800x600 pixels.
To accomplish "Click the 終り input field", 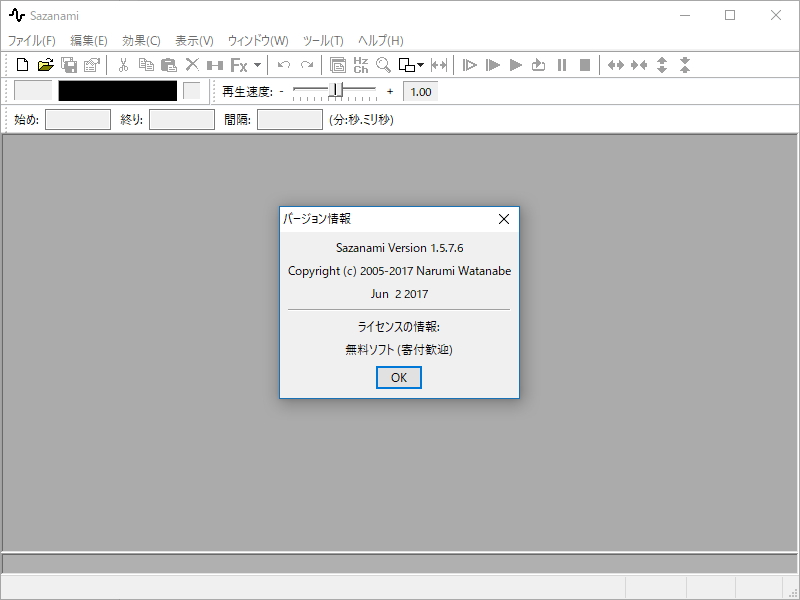I will point(182,119).
